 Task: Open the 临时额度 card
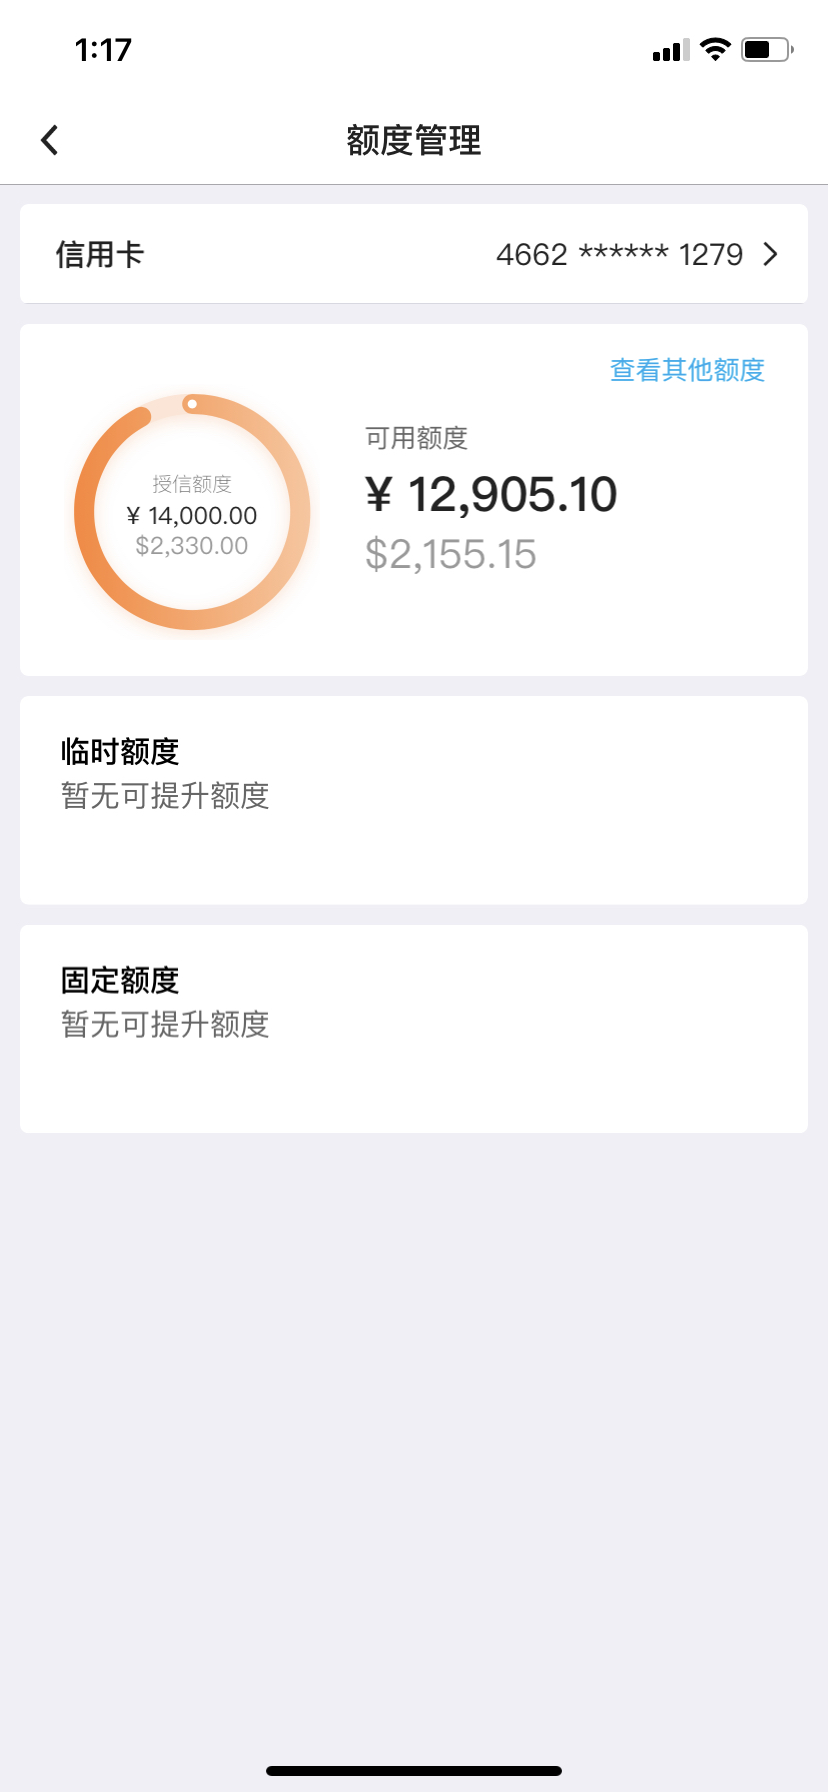pyautogui.click(x=414, y=800)
